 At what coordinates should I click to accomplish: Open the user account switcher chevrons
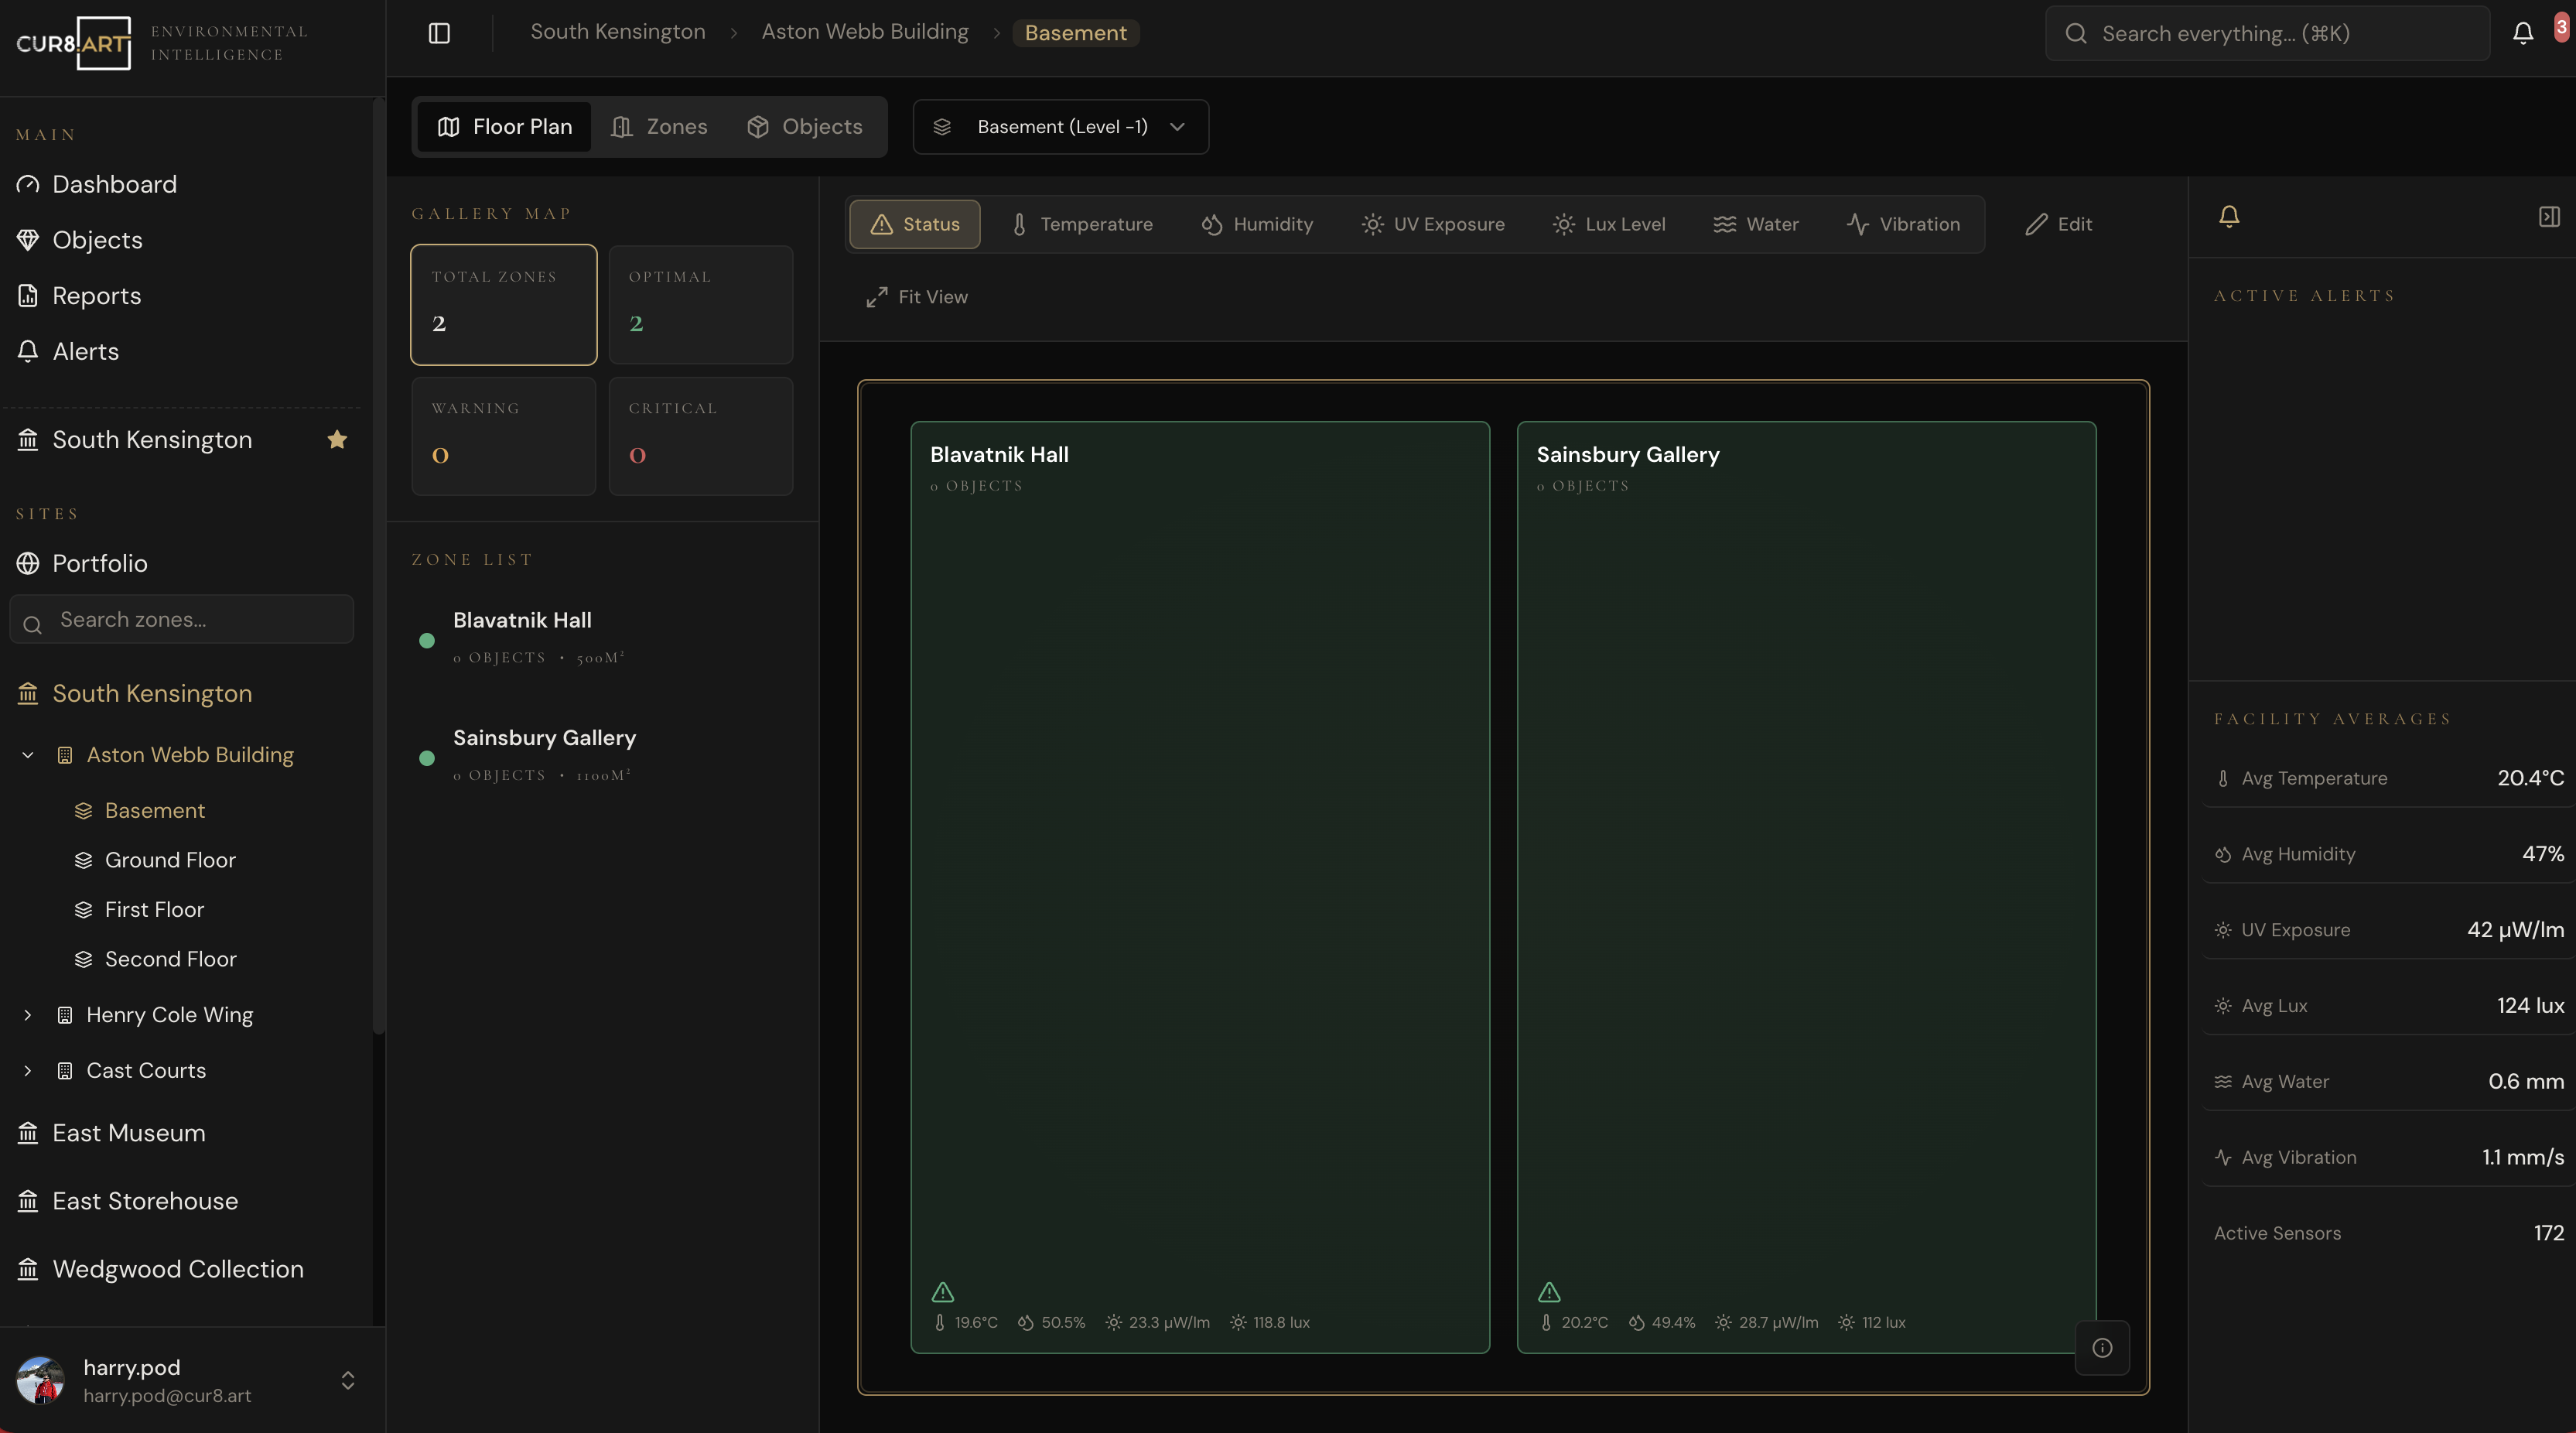(x=348, y=1380)
